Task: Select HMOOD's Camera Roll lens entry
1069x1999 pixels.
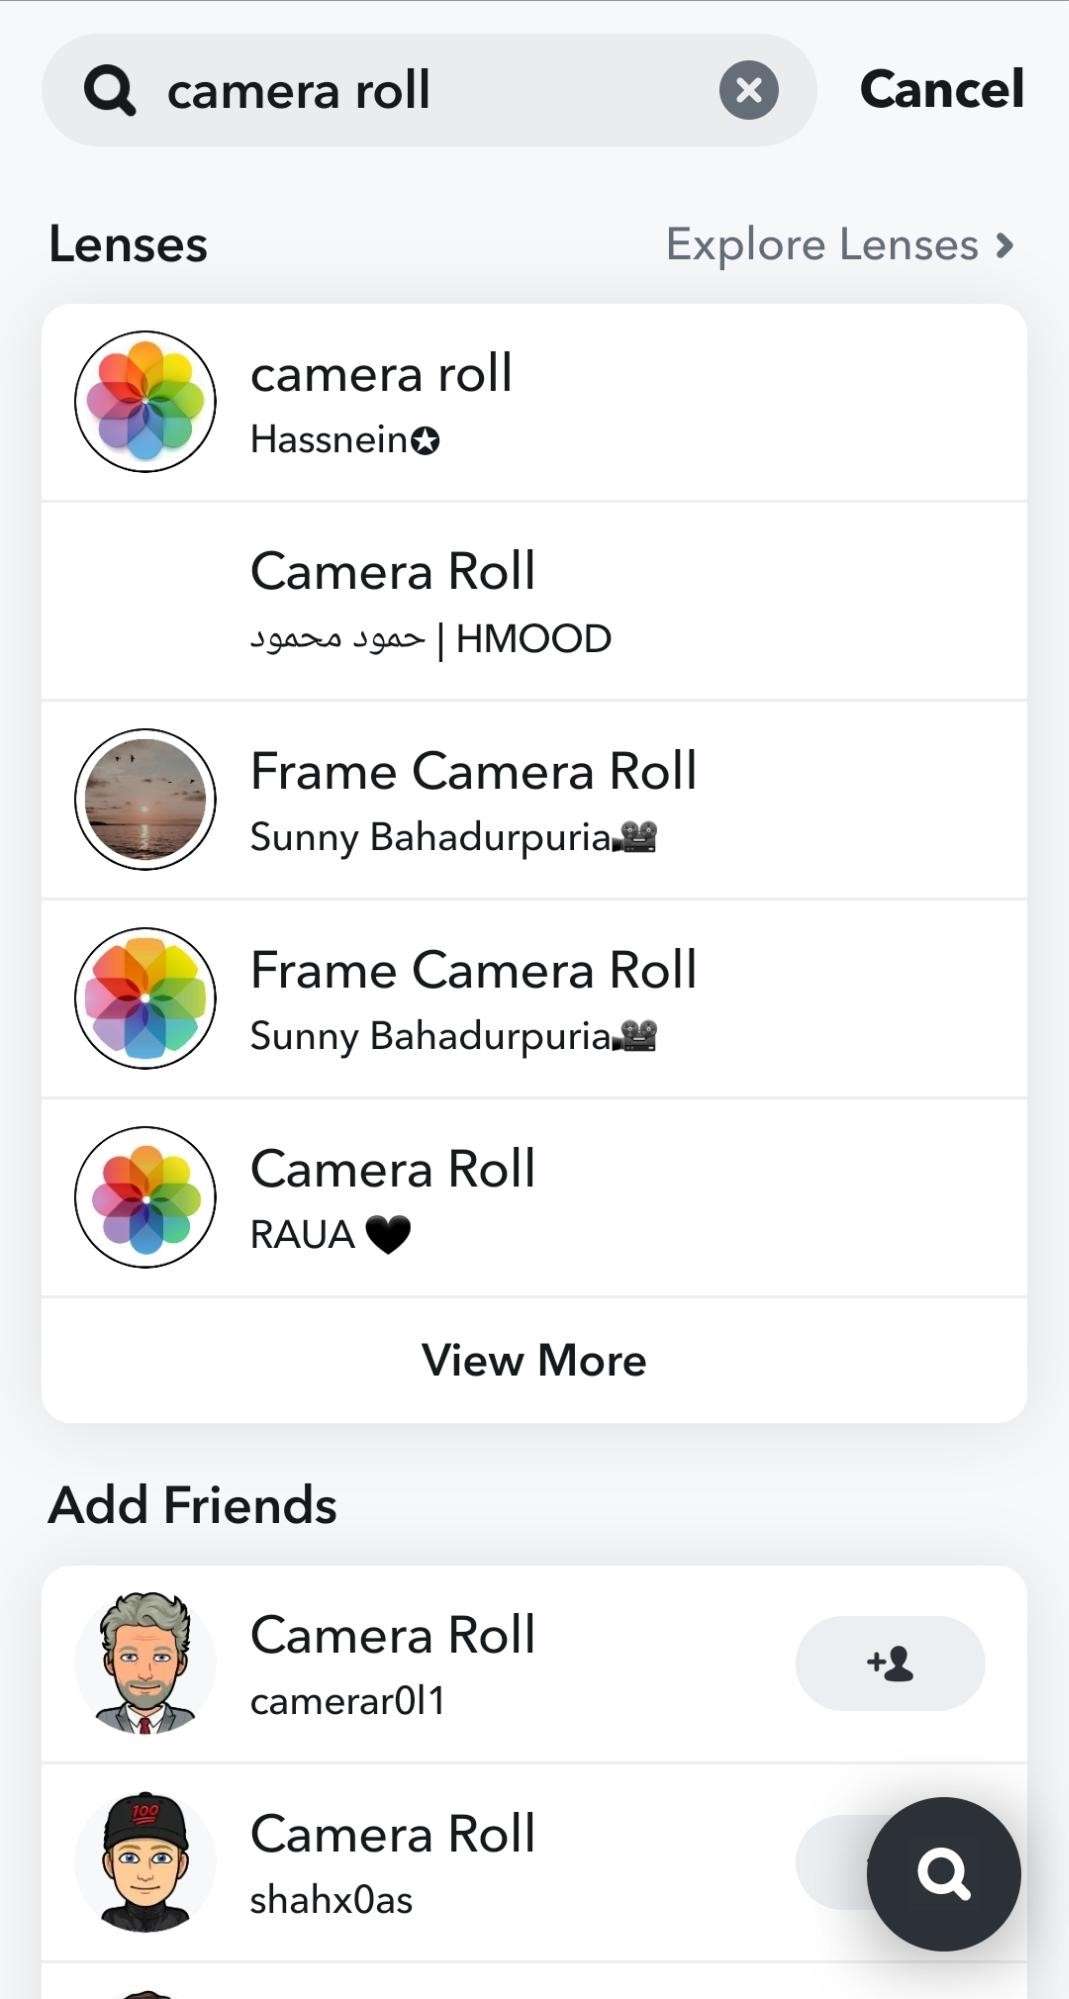Action: [534, 601]
